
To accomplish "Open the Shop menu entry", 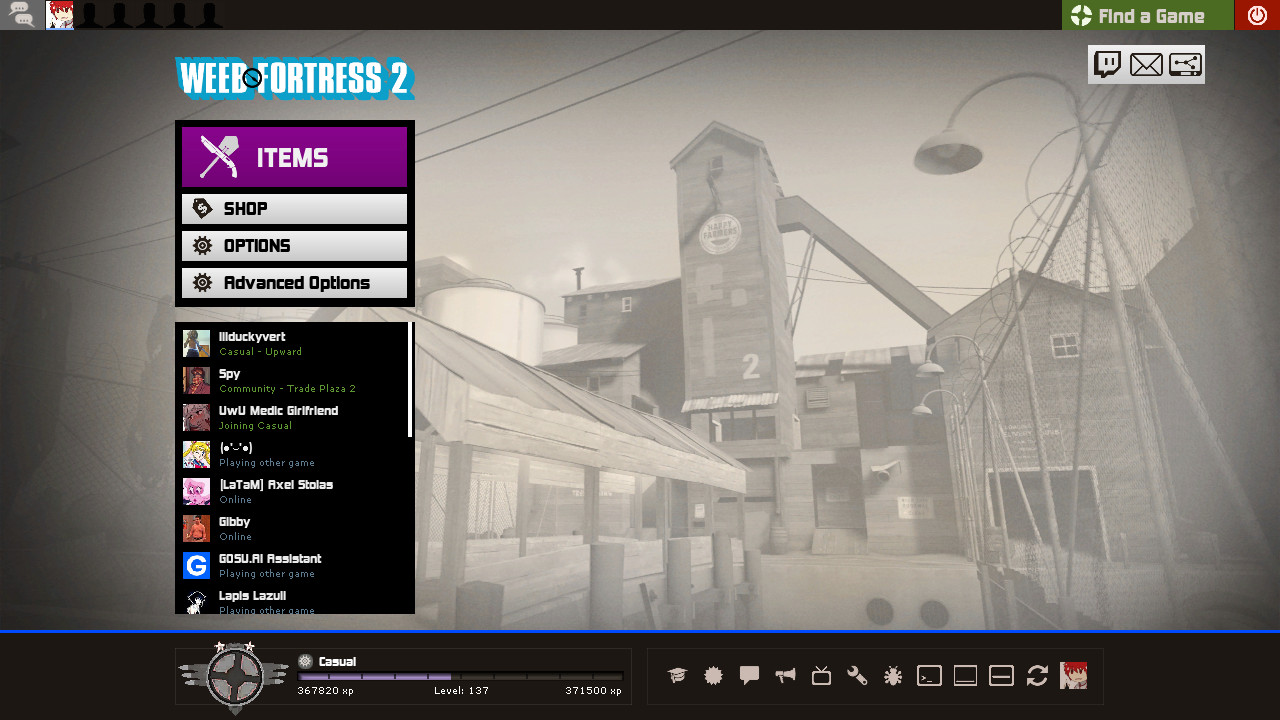I will [x=294, y=208].
